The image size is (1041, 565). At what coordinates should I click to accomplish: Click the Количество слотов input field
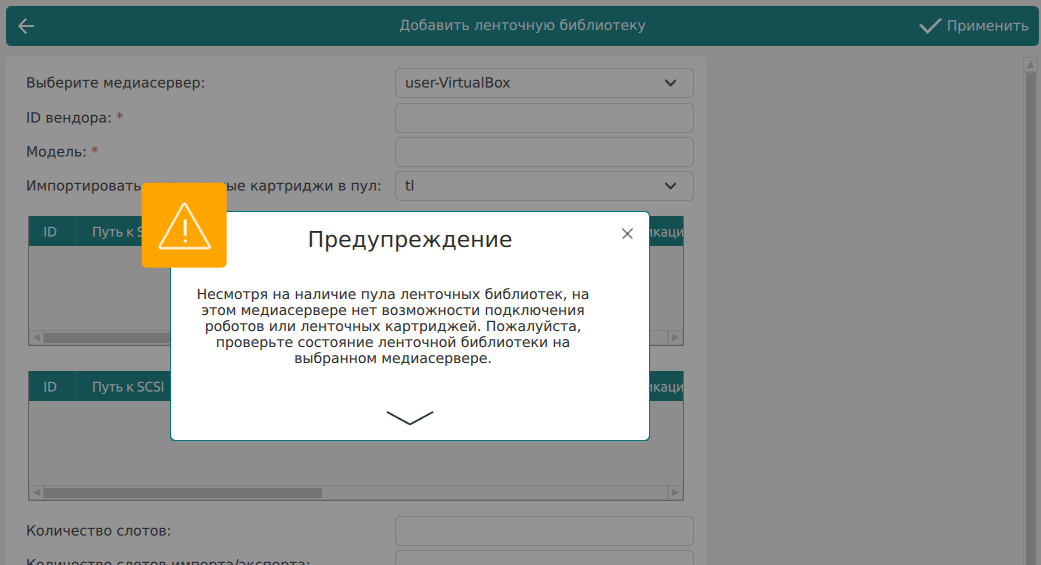[544, 531]
